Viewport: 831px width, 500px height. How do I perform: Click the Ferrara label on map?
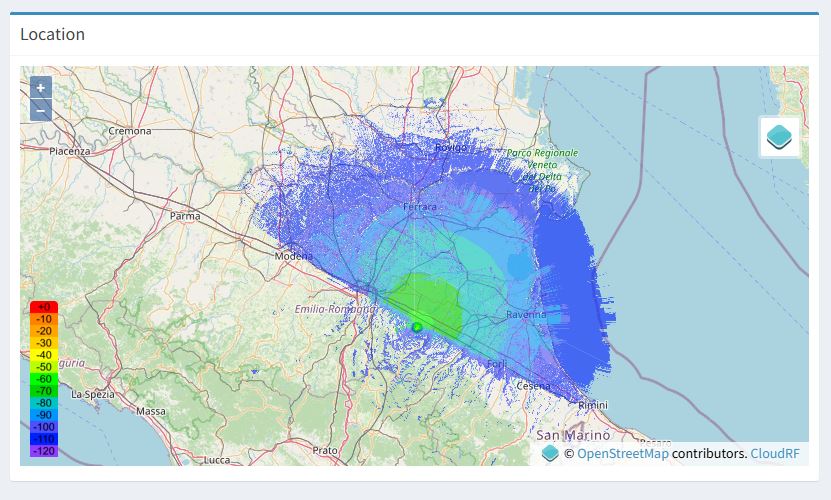[x=419, y=207]
